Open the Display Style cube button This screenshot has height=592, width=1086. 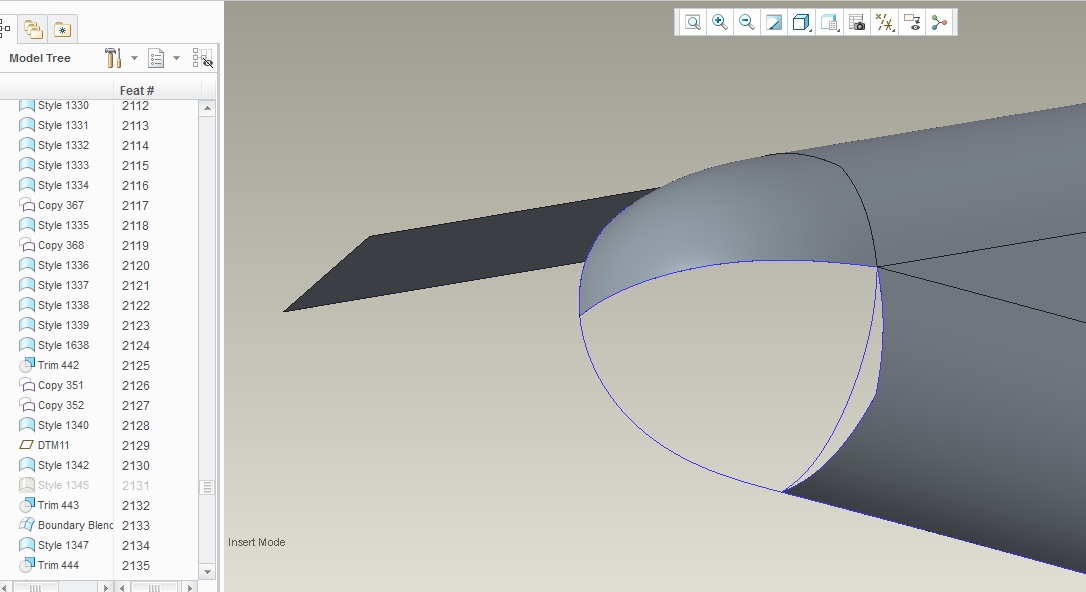(x=801, y=23)
